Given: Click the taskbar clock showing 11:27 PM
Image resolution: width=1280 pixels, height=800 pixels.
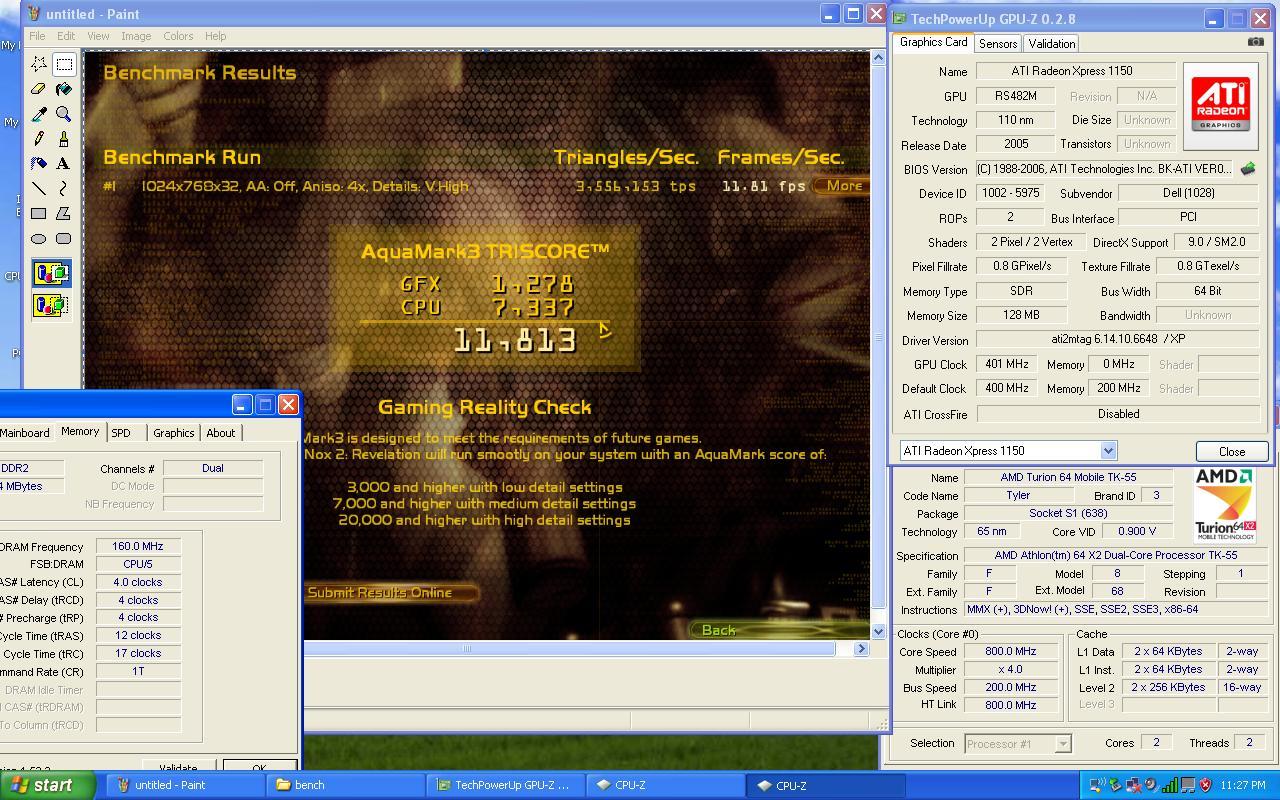Looking at the screenshot, I should tap(1243, 786).
